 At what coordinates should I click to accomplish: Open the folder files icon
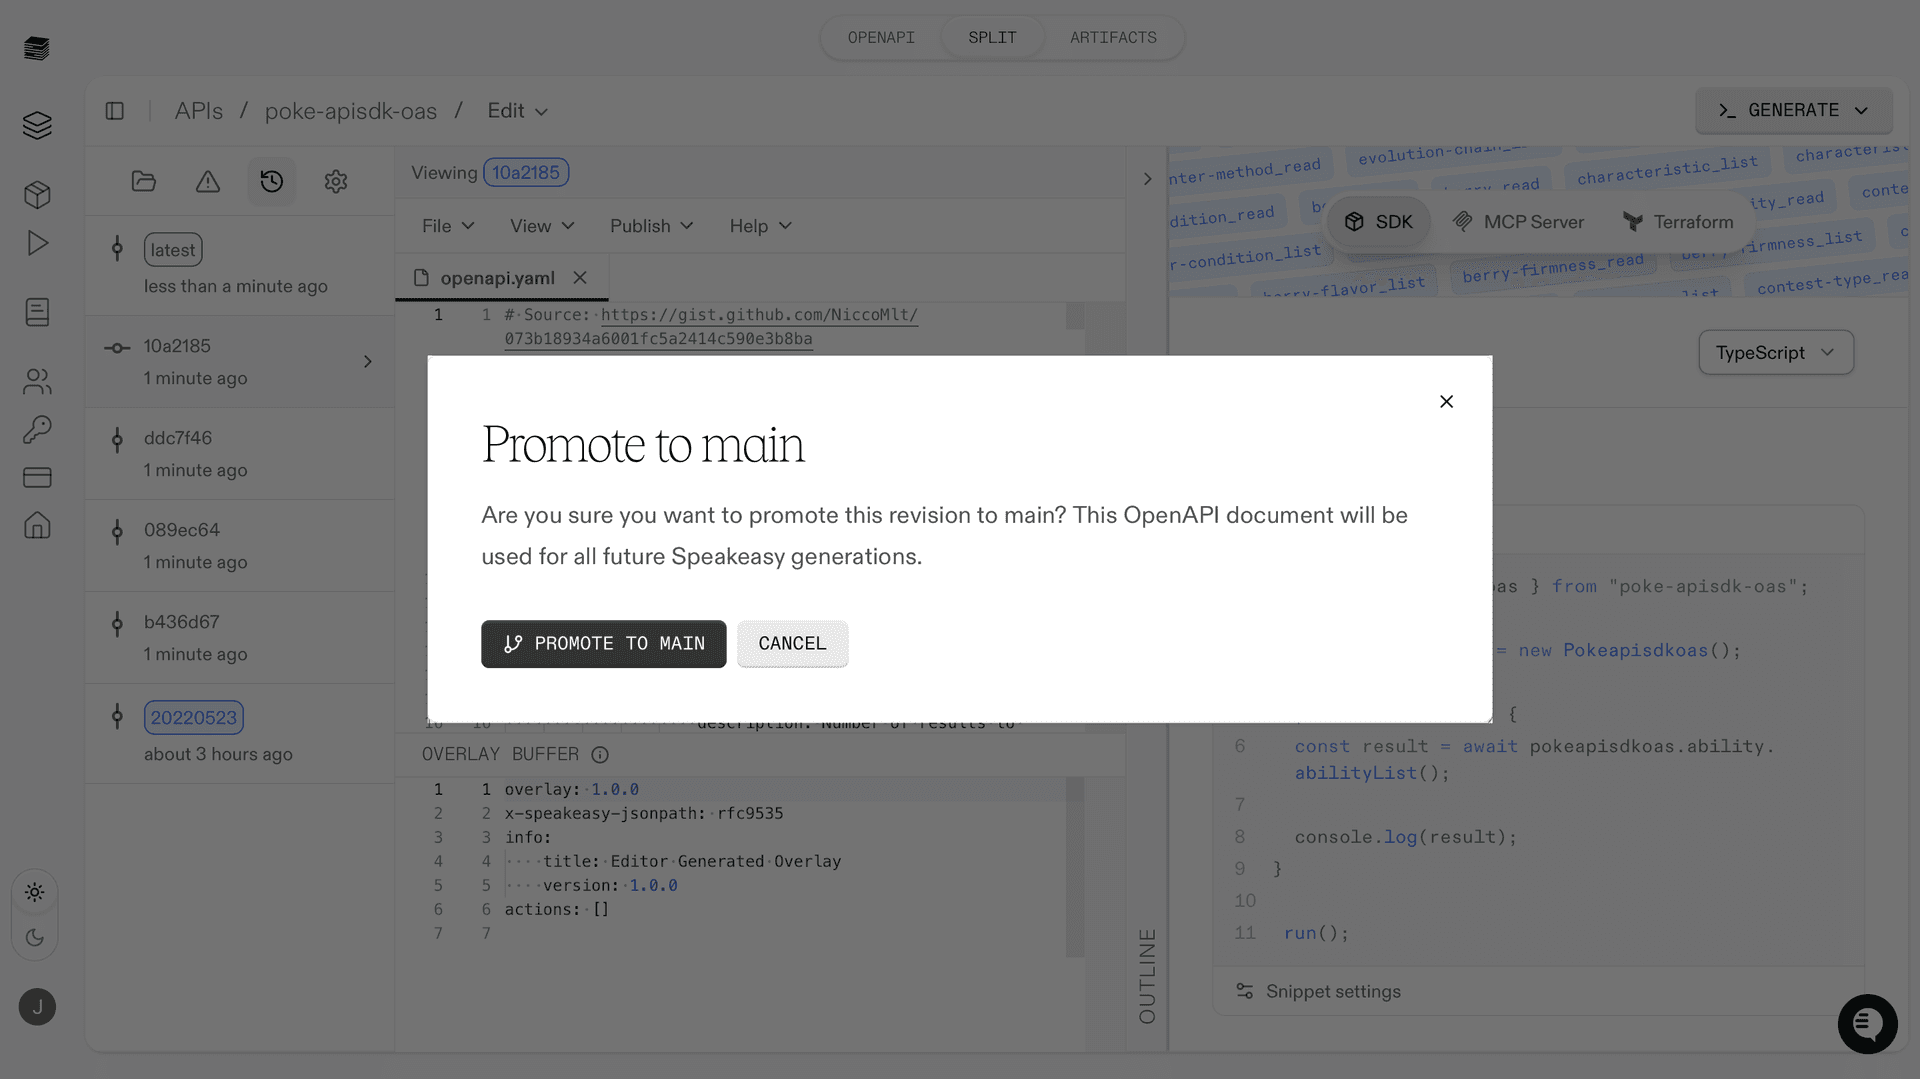point(143,181)
